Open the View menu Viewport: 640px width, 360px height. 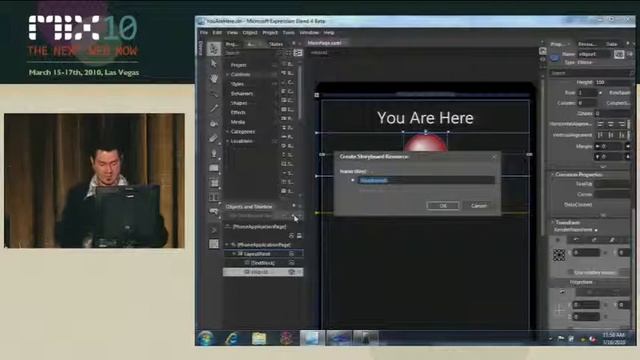click(x=232, y=33)
